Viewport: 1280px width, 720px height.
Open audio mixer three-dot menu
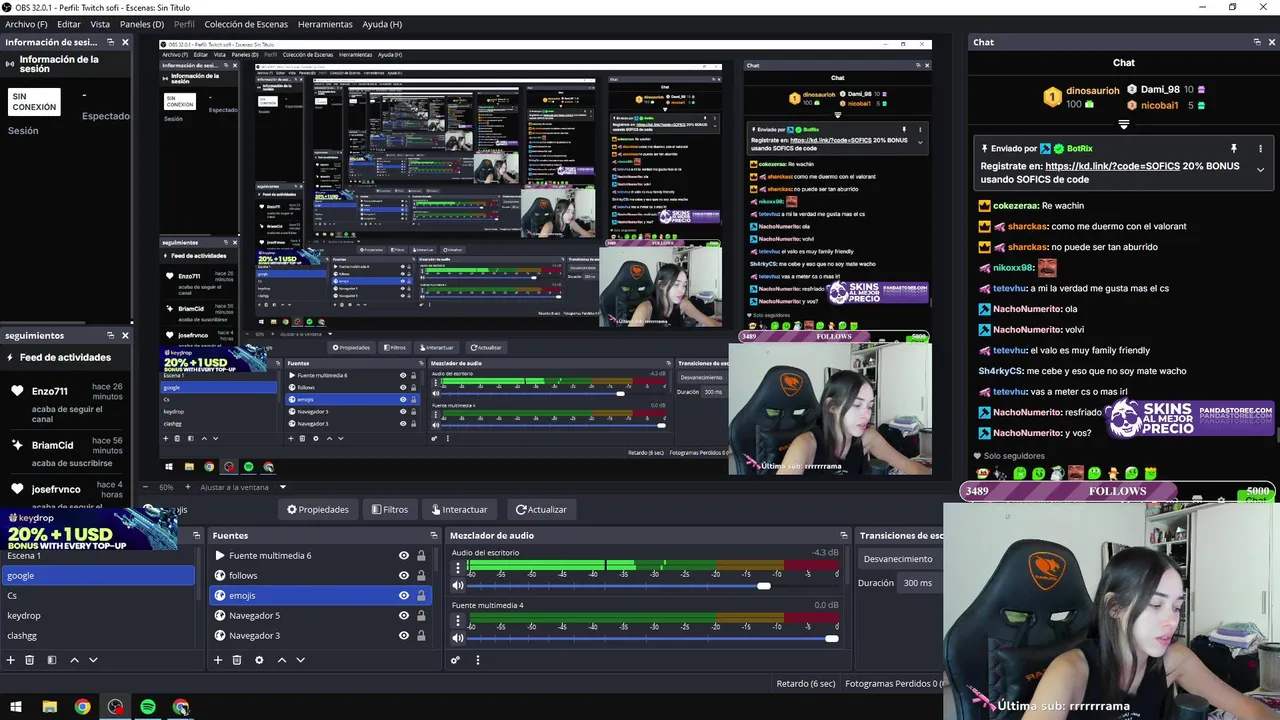pos(477,660)
